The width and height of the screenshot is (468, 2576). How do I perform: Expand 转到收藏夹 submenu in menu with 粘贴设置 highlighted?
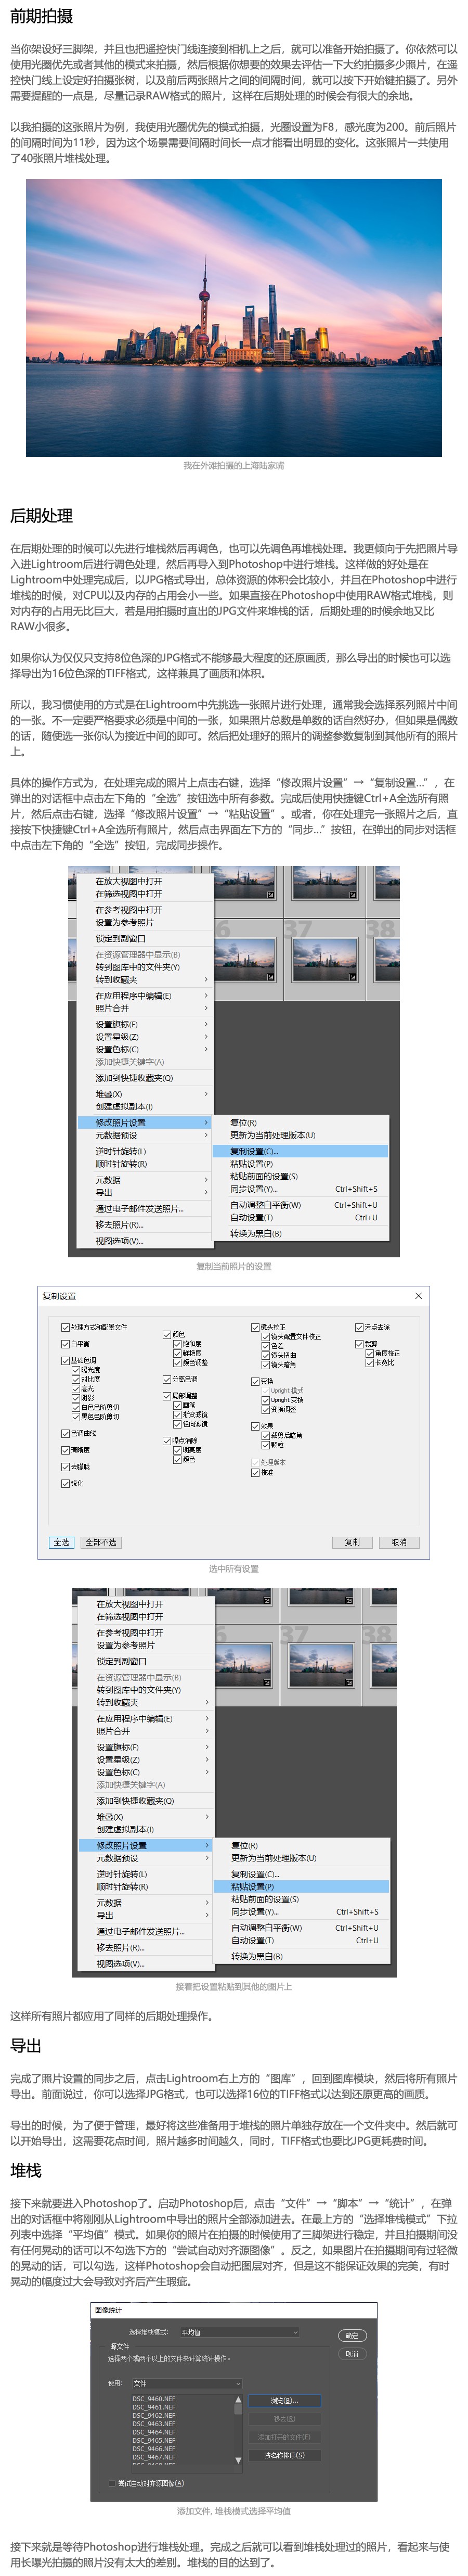point(146,1702)
